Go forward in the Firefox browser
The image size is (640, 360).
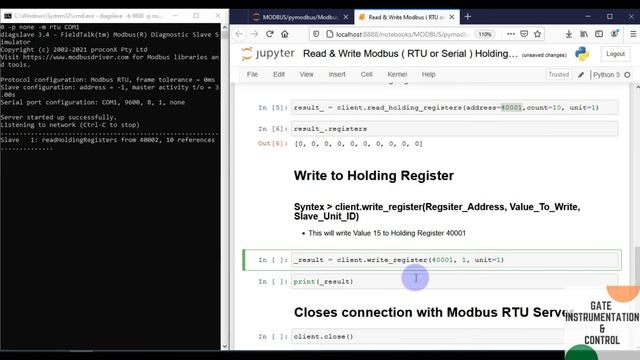coord(254,34)
